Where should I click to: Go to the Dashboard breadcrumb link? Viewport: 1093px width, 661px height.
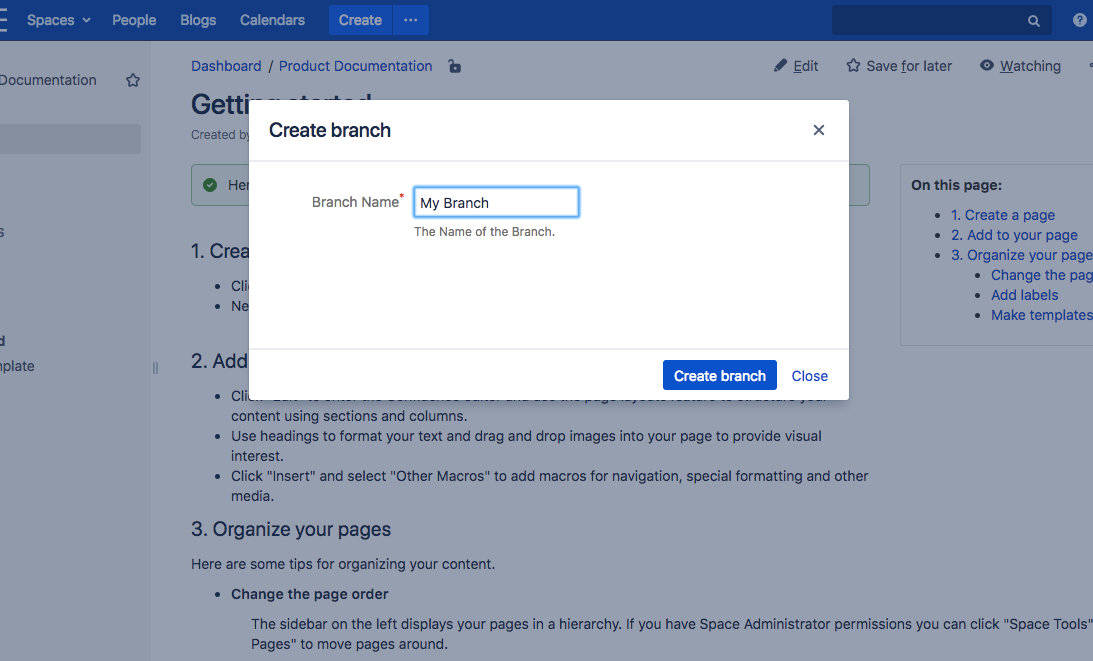pyautogui.click(x=226, y=66)
